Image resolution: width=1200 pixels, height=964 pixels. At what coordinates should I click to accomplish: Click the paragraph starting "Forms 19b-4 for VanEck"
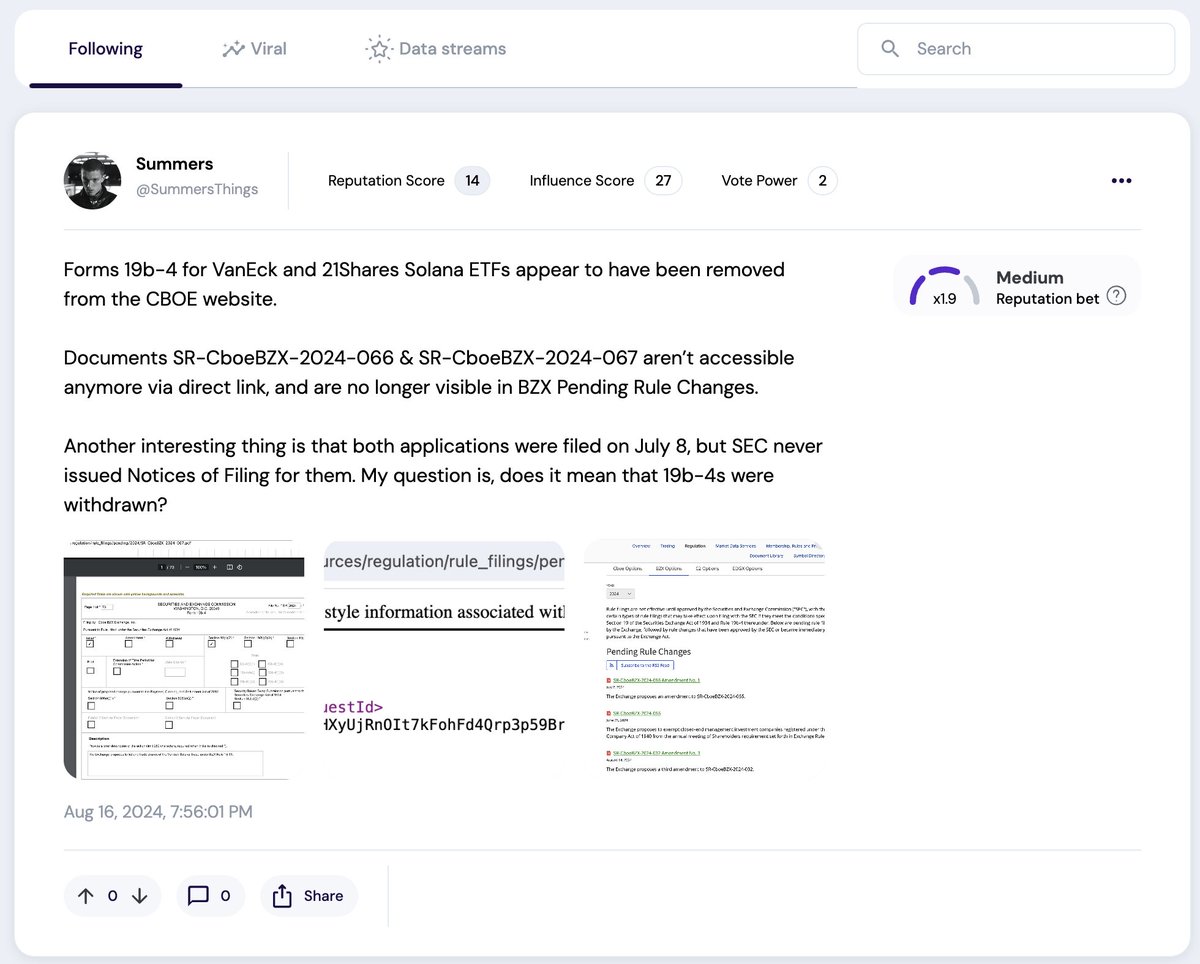[424, 284]
